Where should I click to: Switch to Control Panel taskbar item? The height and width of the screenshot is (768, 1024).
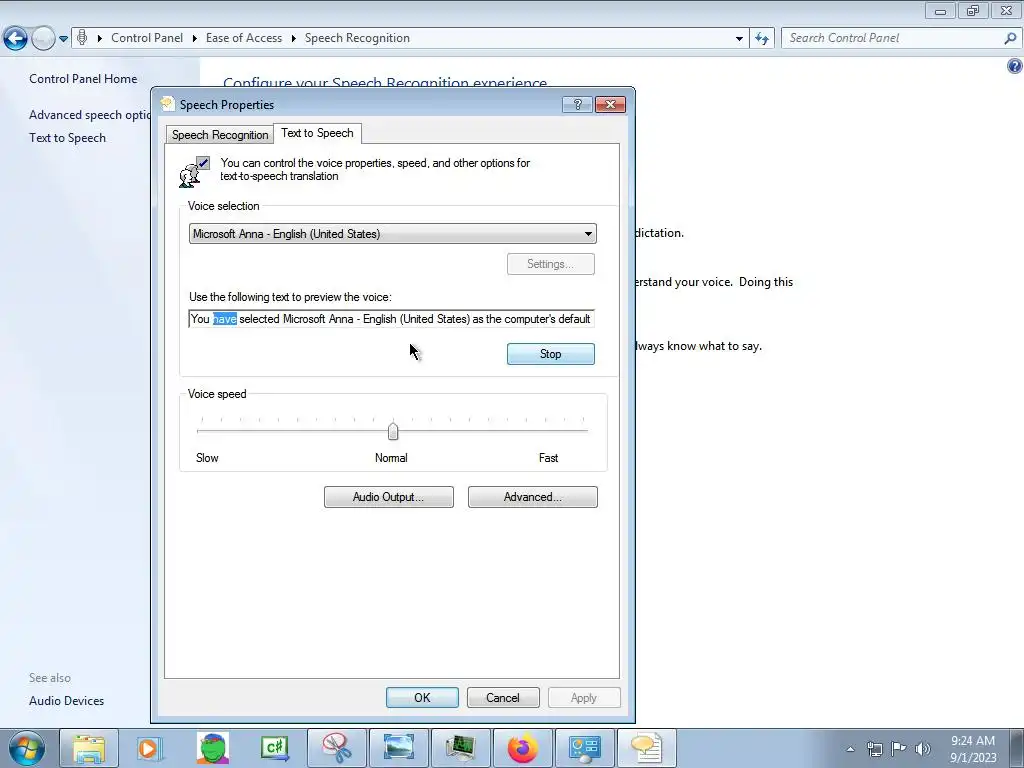(584, 748)
